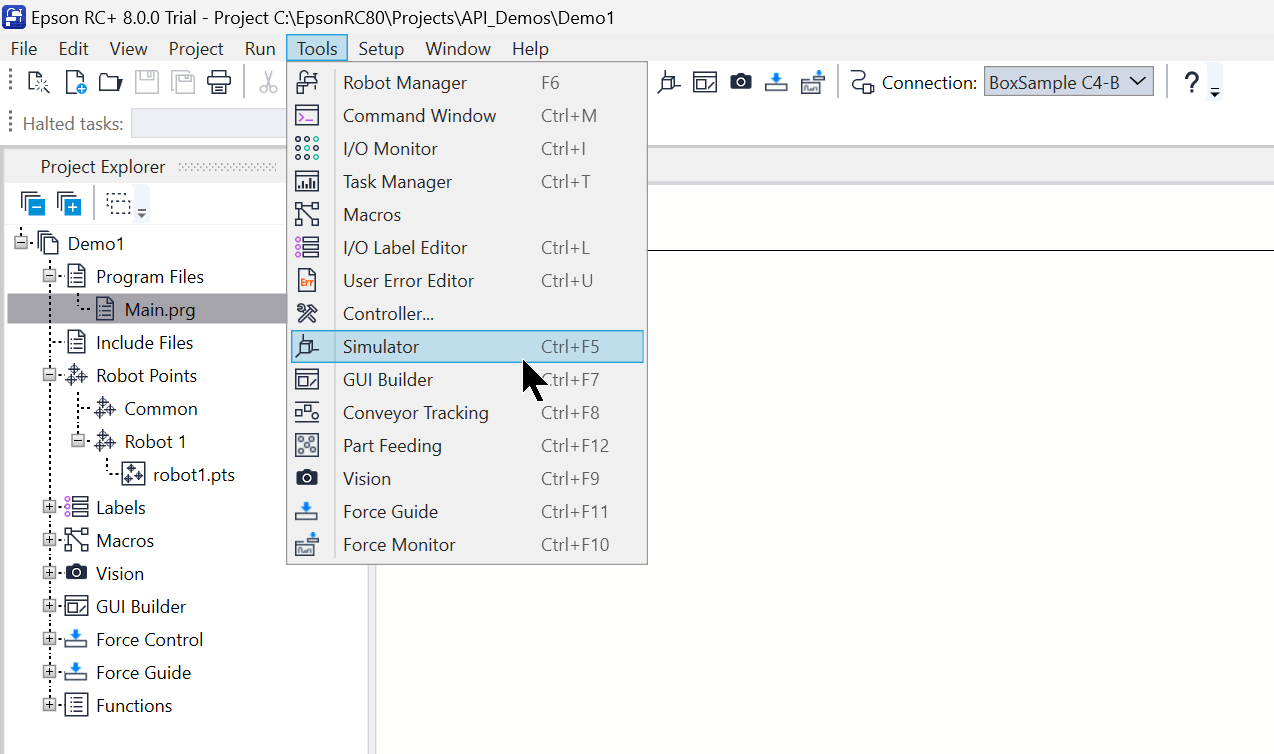Click the Connection cable icon in the toolbar
Image resolution: width=1274 pixels, height=754 pixels.
click(862, 83)
